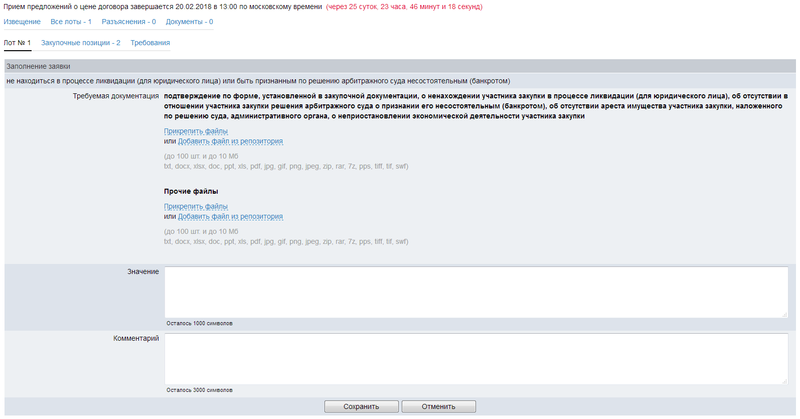Add repository file under Прочие файлы
The width and height of the screenshot is (800, 419).
click(x=230, y=216)
